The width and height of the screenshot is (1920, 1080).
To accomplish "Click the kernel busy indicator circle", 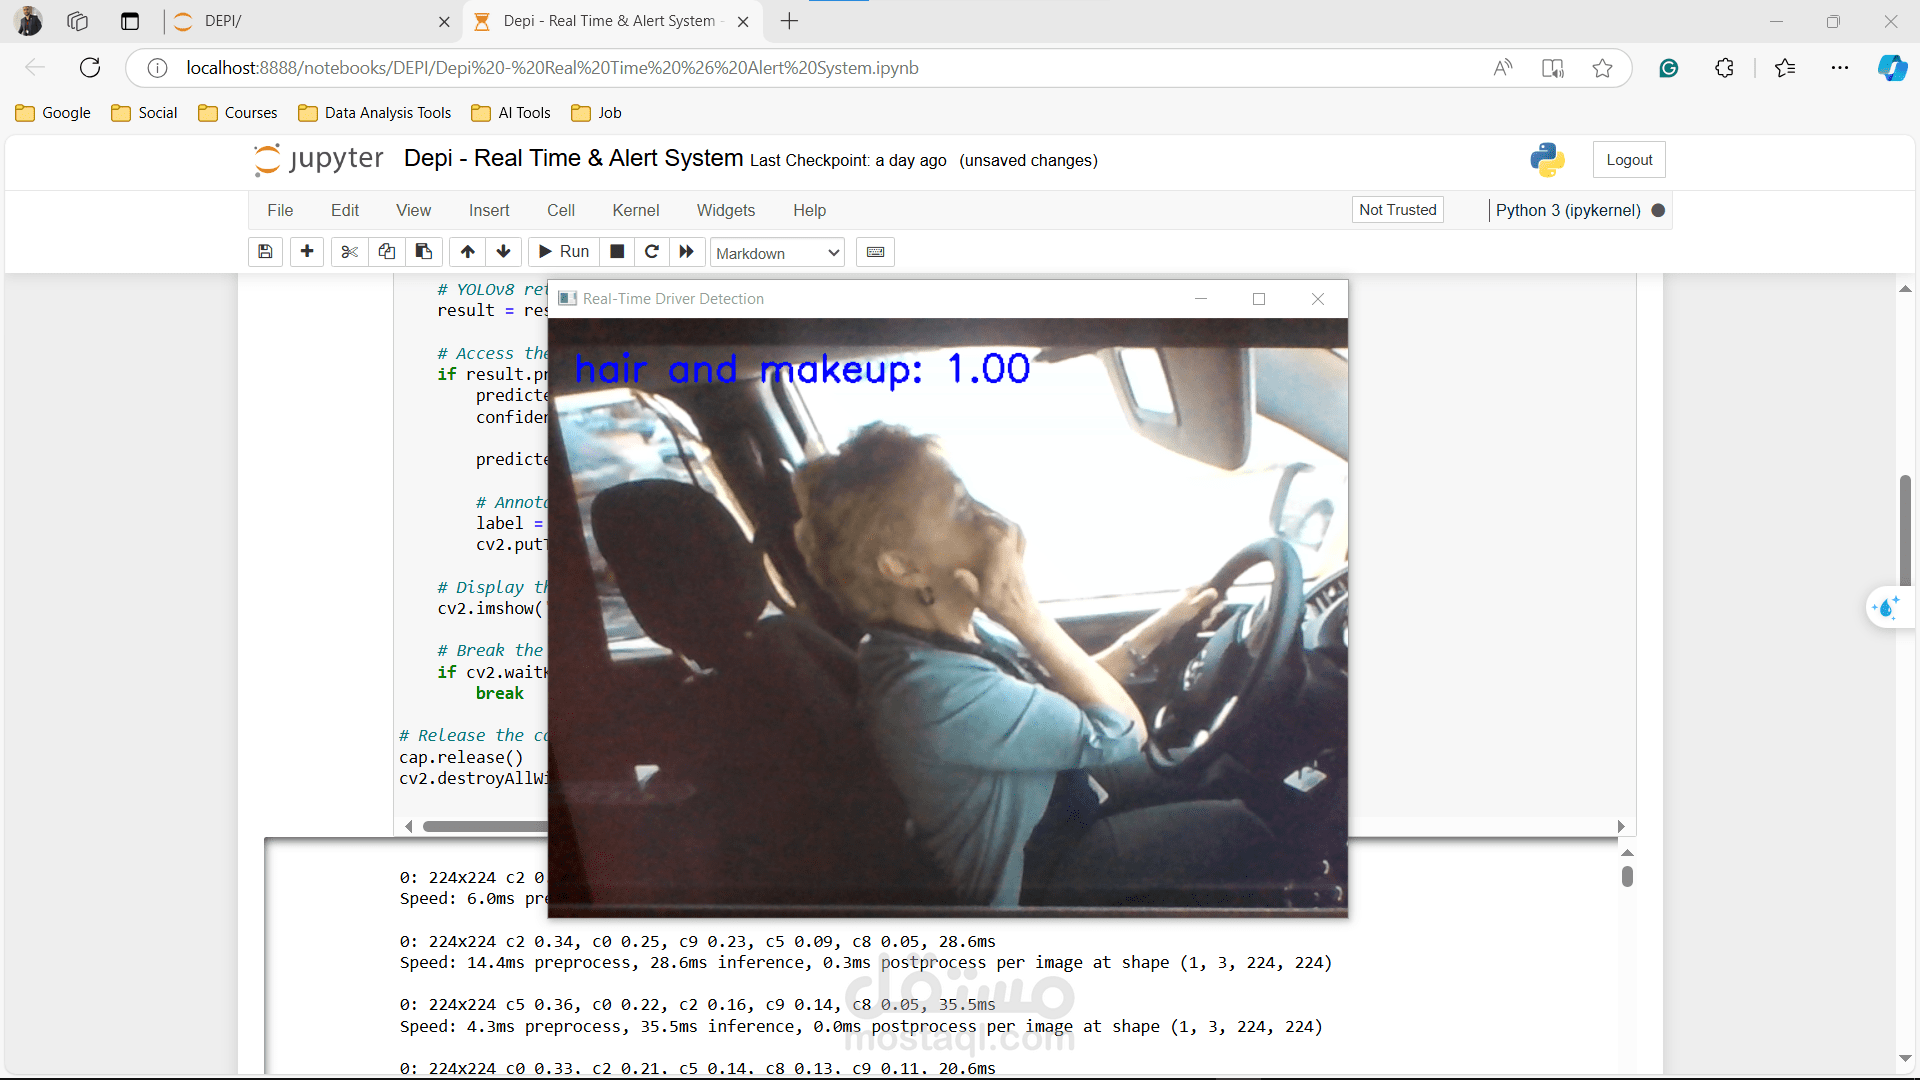I will pyautogui.click(x=1658, y=210).
